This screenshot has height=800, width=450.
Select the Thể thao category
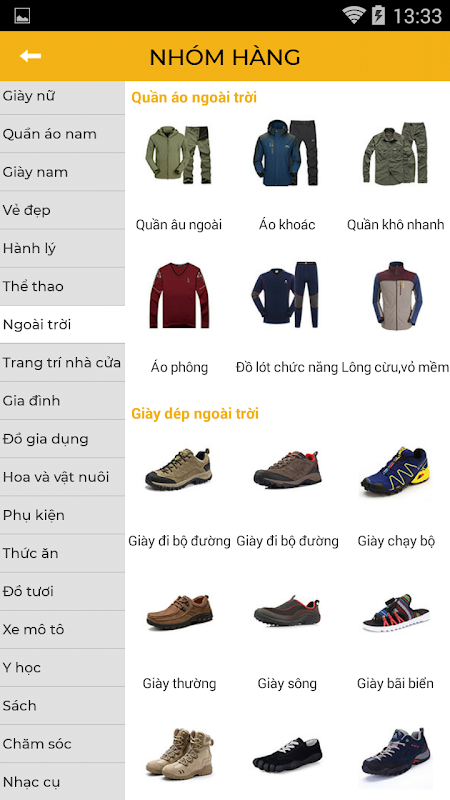pos(62,286)
